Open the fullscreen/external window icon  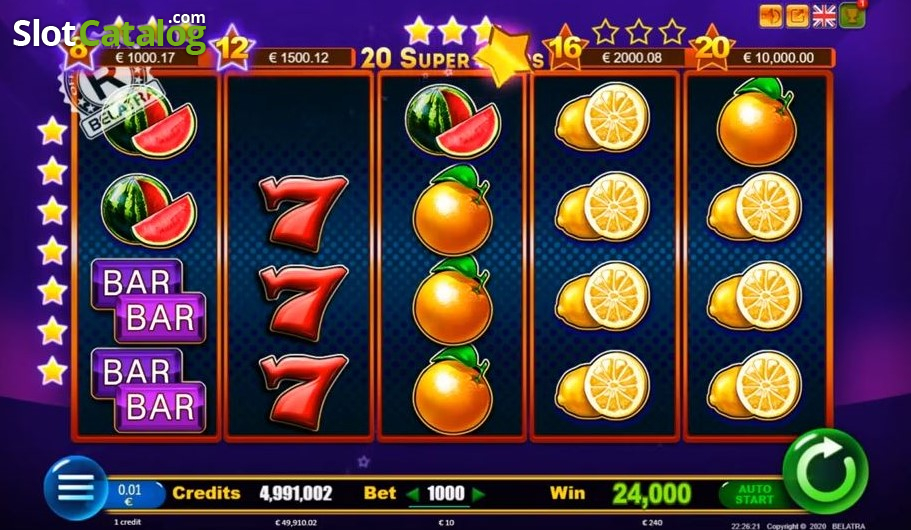(797, 17)
